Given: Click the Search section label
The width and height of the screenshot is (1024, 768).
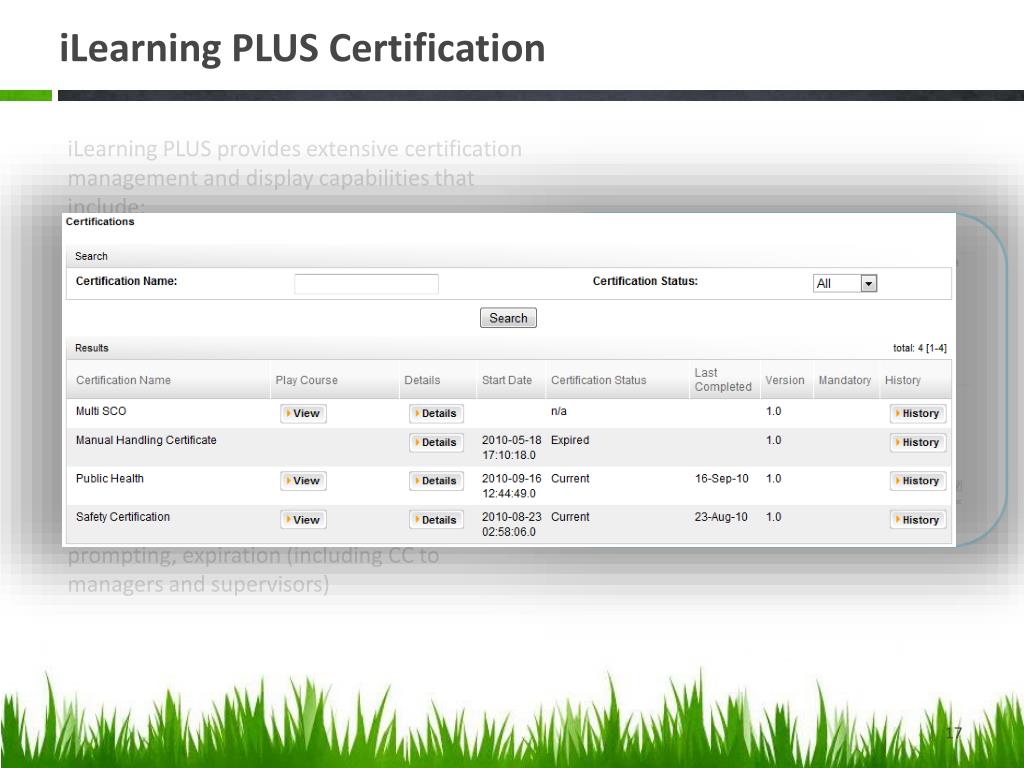Looking at the screenshot, I should pyautogui.click(x=91, y=256).
